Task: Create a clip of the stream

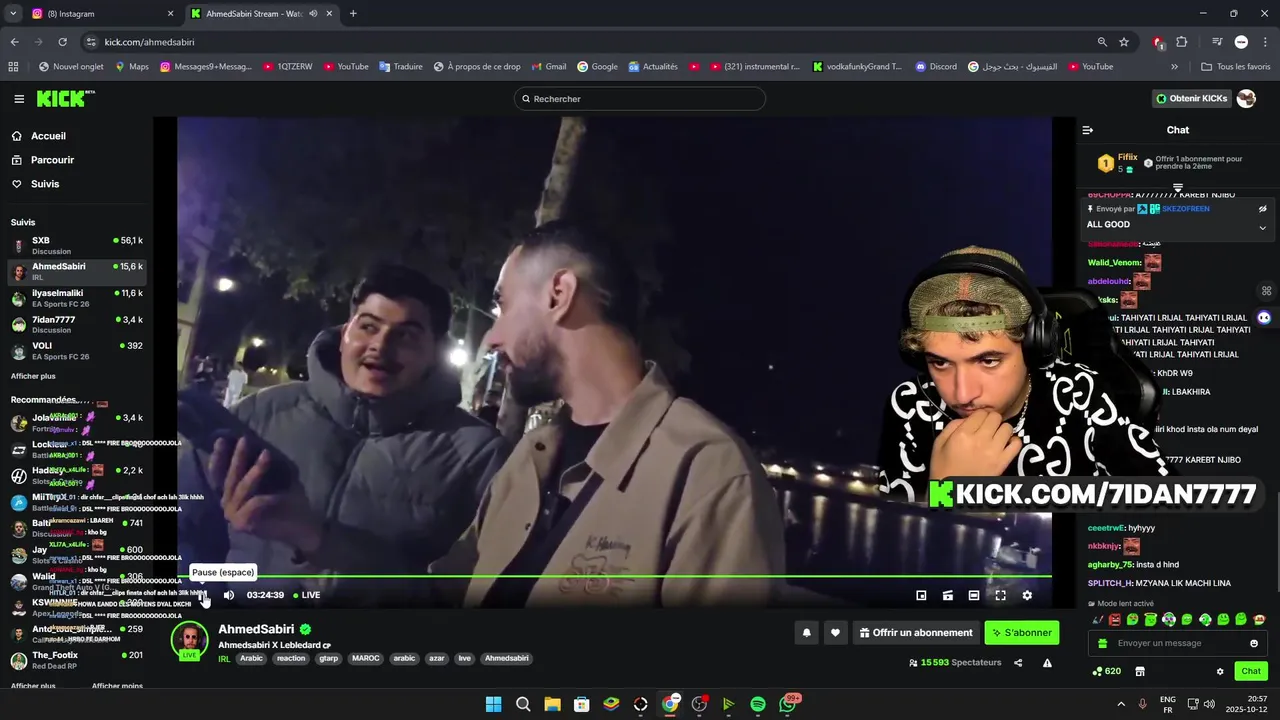Action: click(948, 595)
